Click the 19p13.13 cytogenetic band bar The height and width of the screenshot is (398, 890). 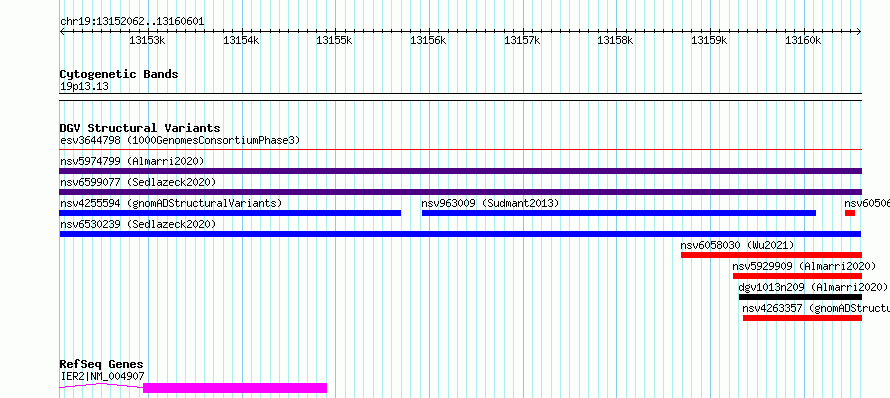coord(460,97)
